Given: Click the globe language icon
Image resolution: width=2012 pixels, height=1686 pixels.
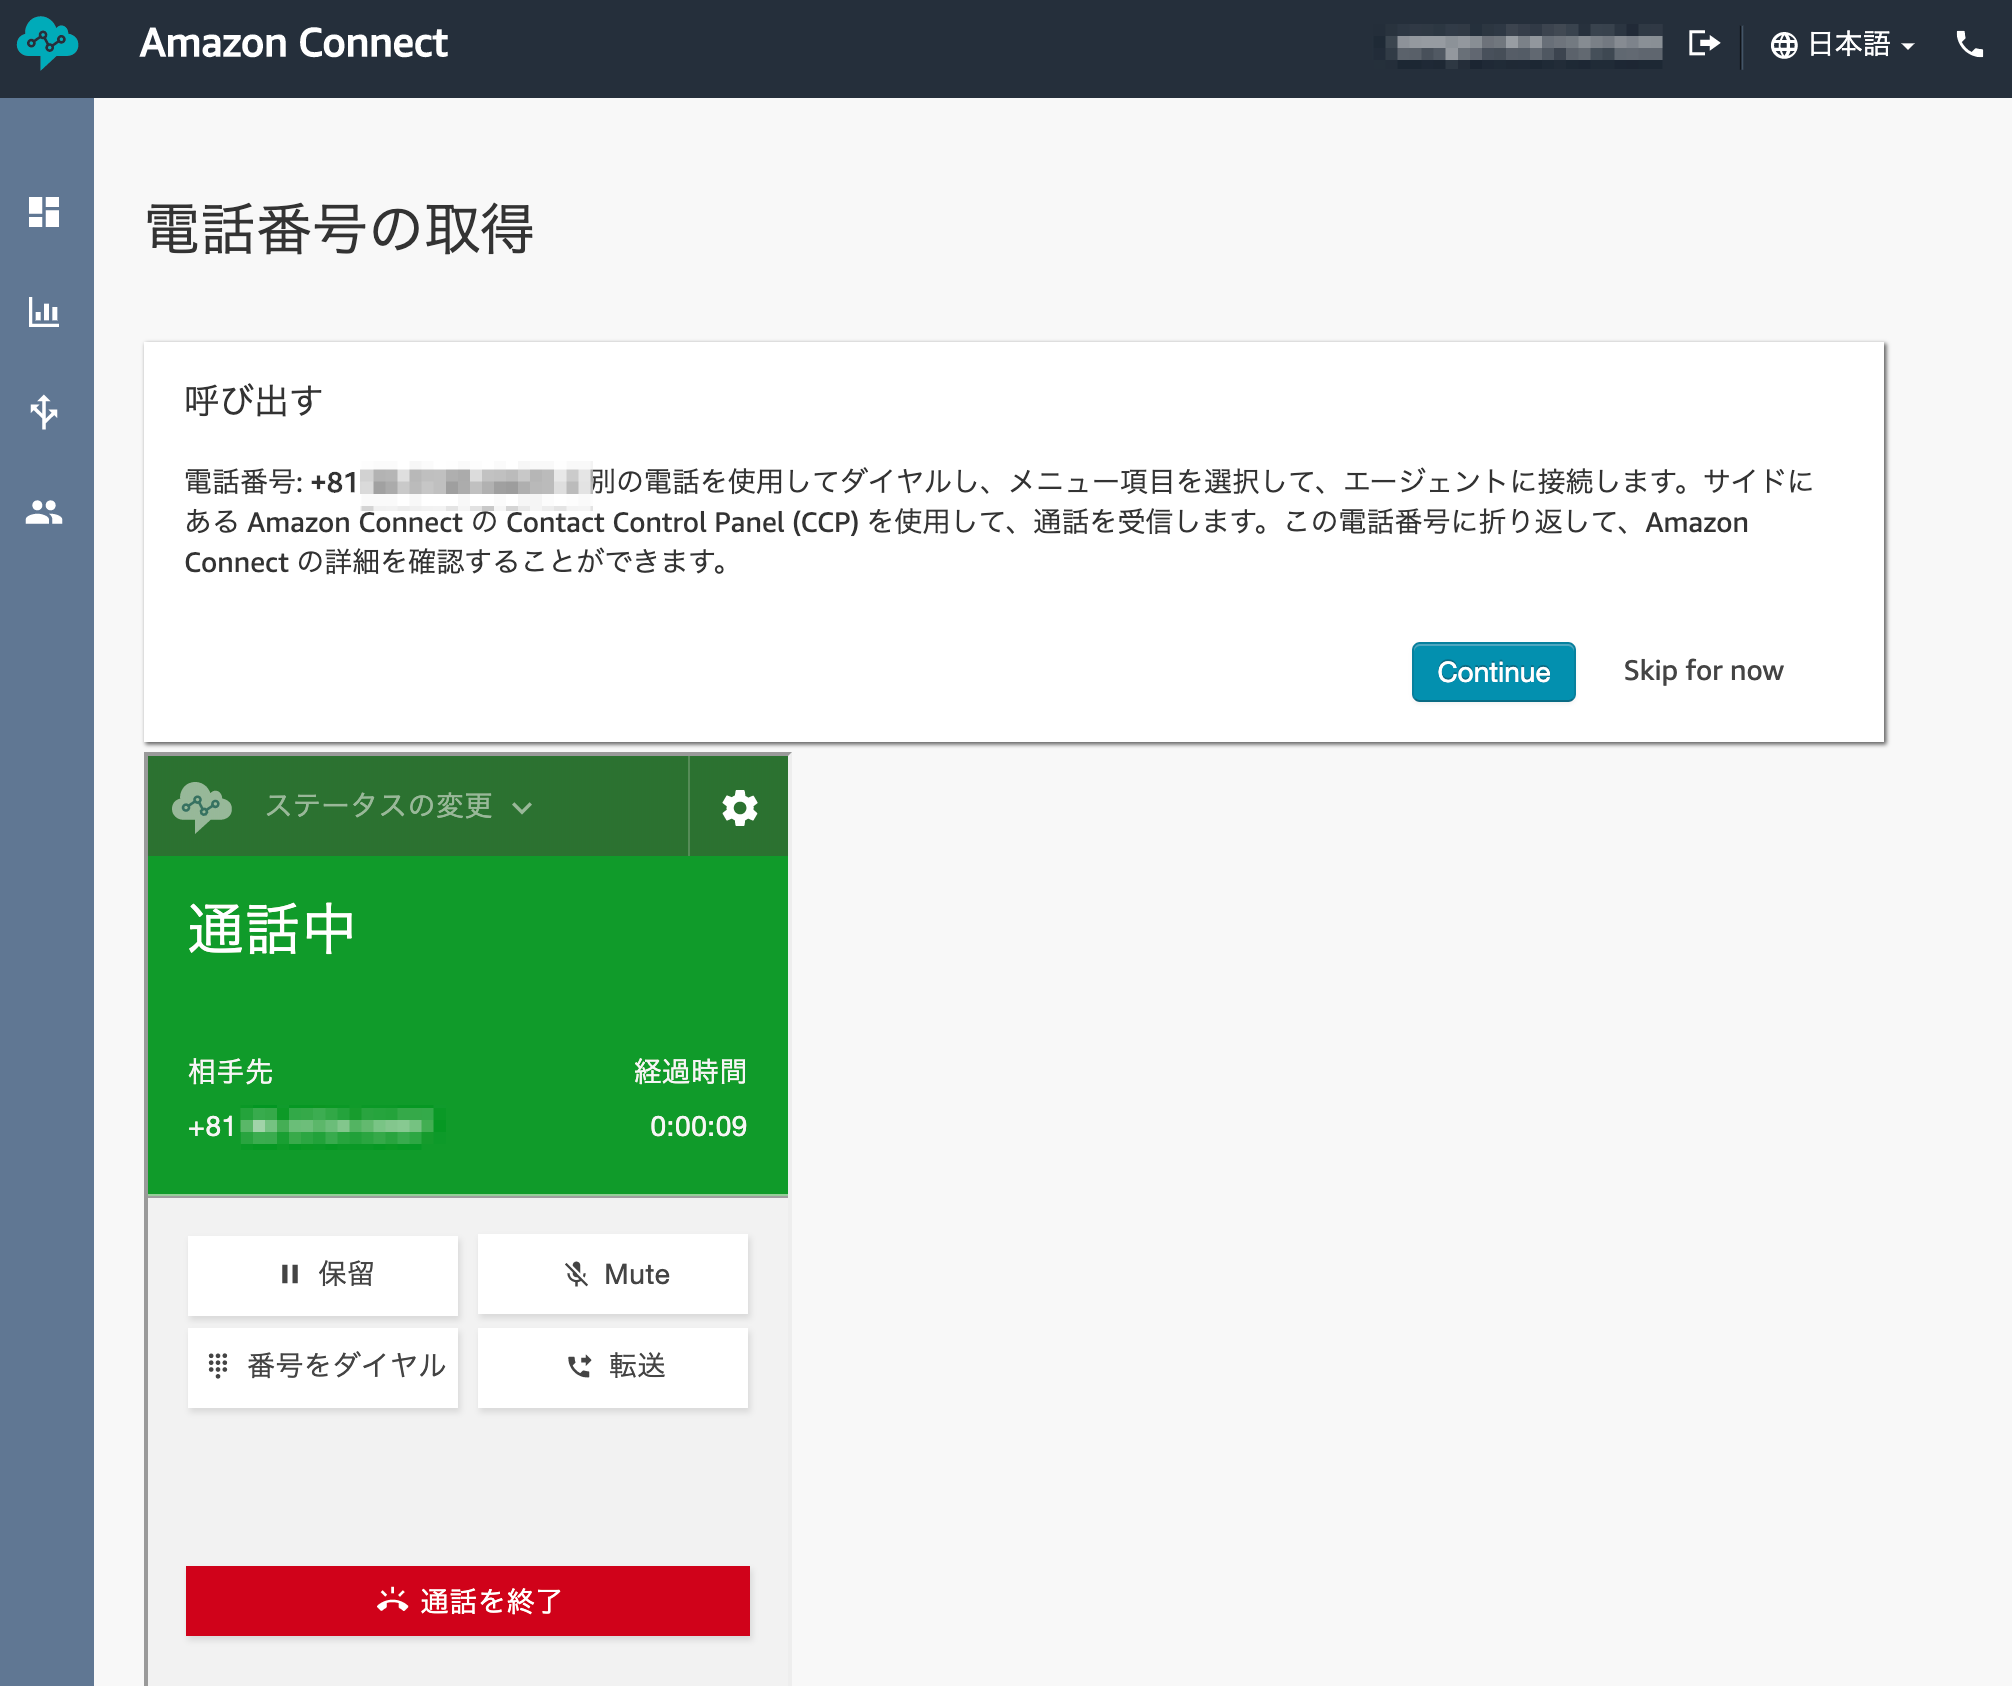Looking at the screenshot, I should pos(1784,45).
